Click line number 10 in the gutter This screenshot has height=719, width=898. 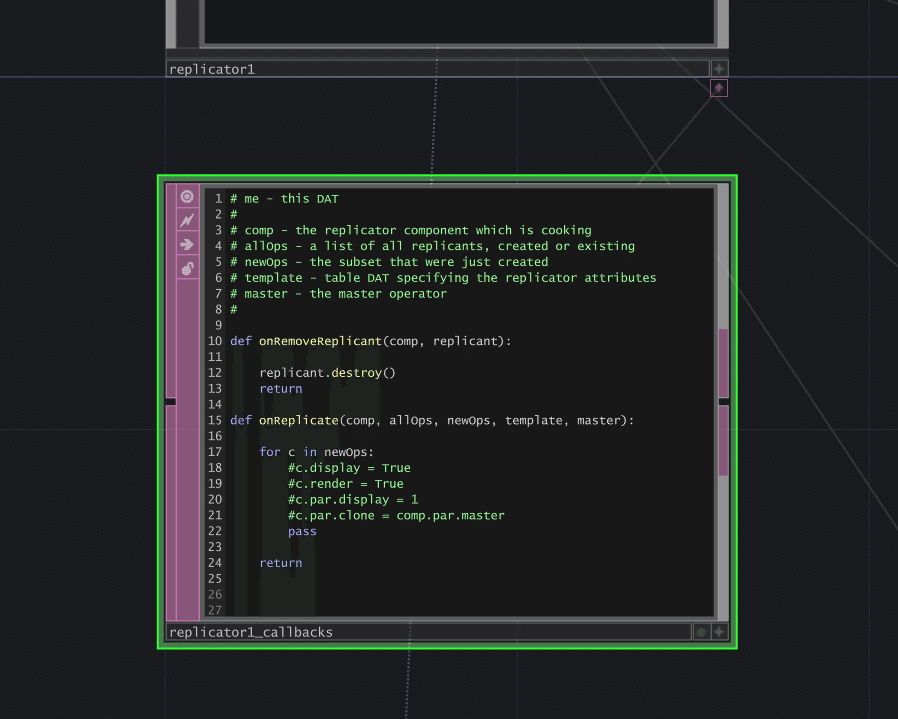[x=215, y=341]
